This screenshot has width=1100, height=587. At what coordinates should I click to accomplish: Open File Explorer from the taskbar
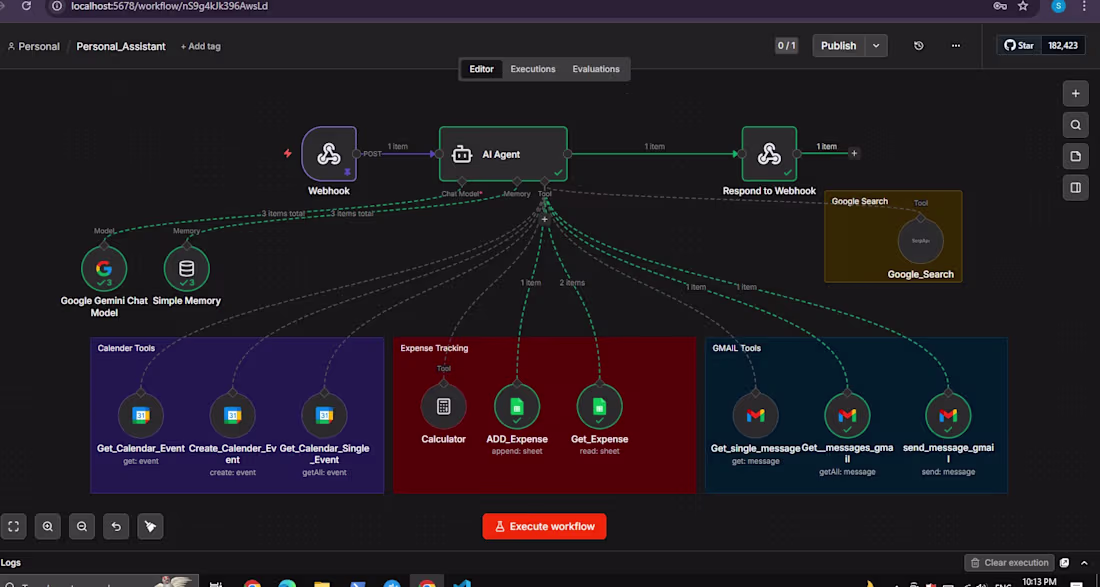point(322,583)
